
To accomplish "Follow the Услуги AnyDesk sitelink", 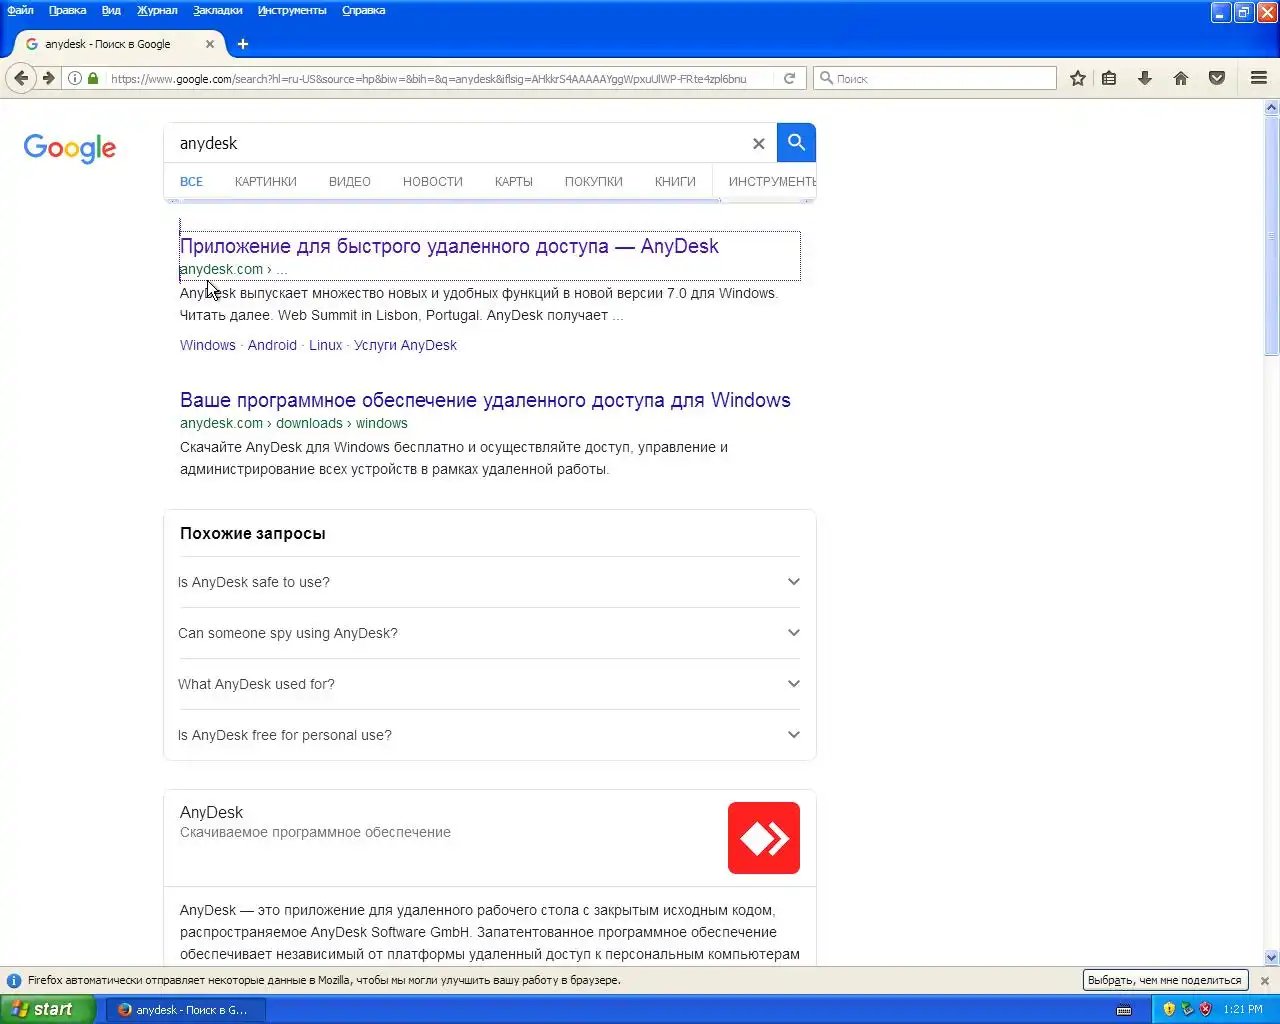I will (405, 345).
